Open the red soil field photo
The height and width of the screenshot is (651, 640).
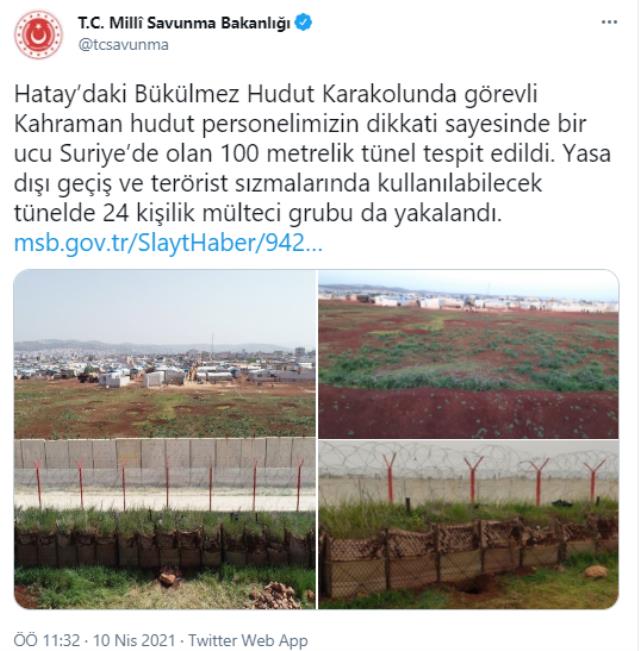point(468,354)
